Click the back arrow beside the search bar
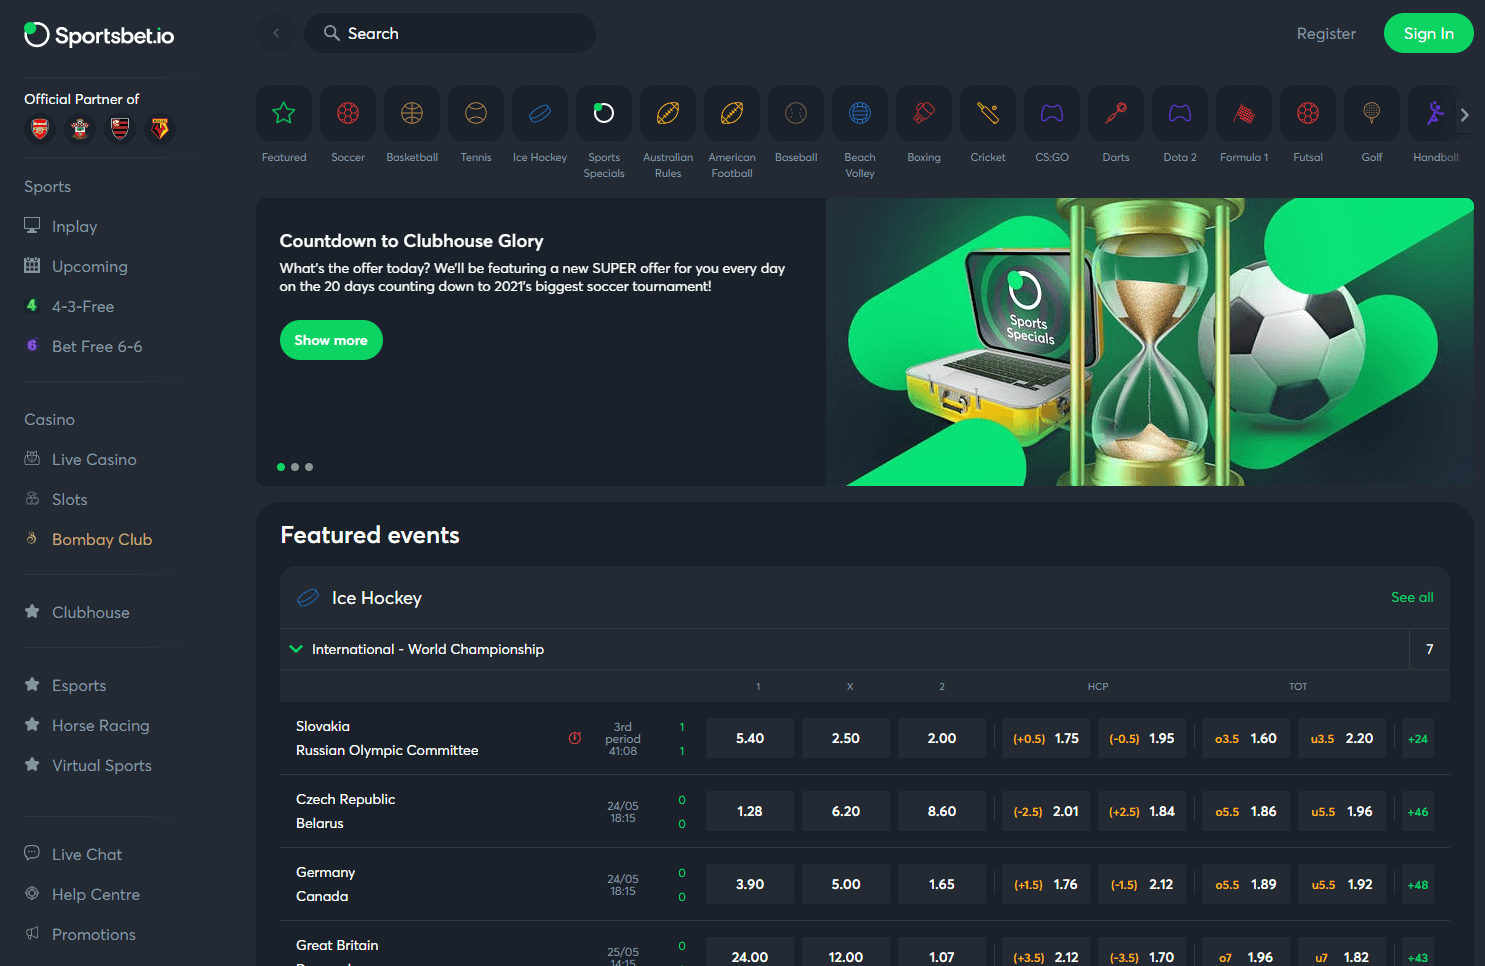 [x=276, y=33]
